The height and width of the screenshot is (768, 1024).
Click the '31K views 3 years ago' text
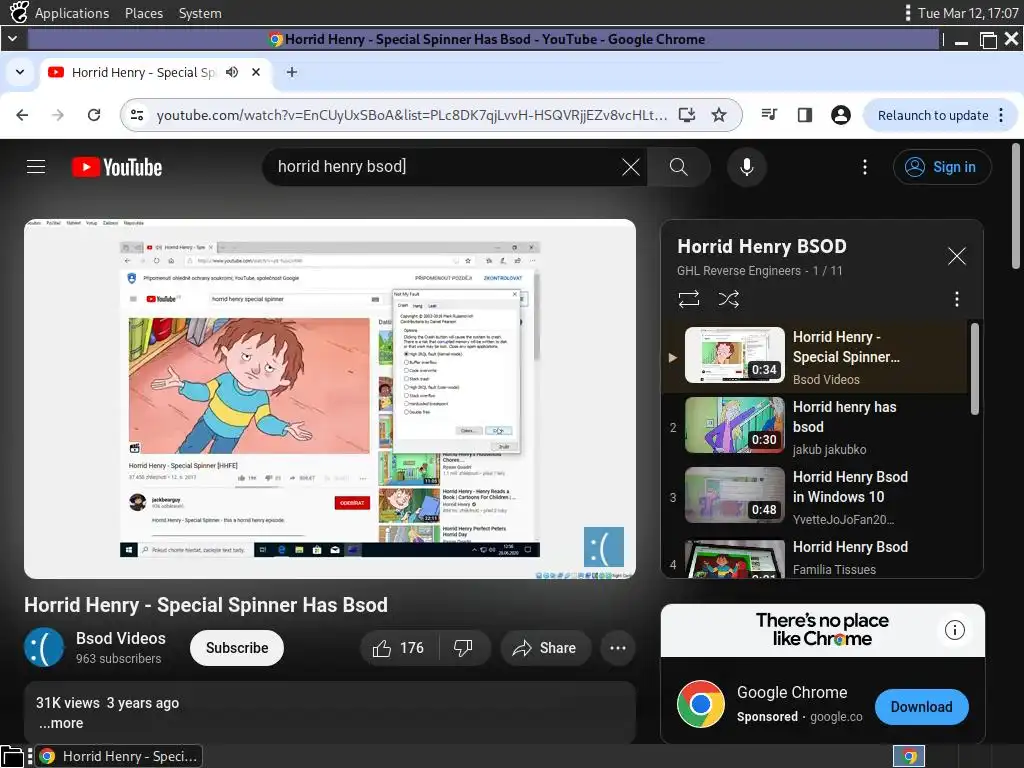coord(107,703)
